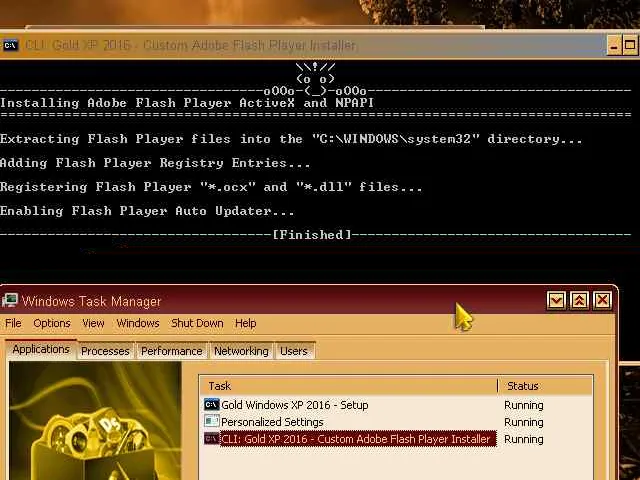Switch to the Processes tab
Screen dimensions: 640x480
point(105,351)
